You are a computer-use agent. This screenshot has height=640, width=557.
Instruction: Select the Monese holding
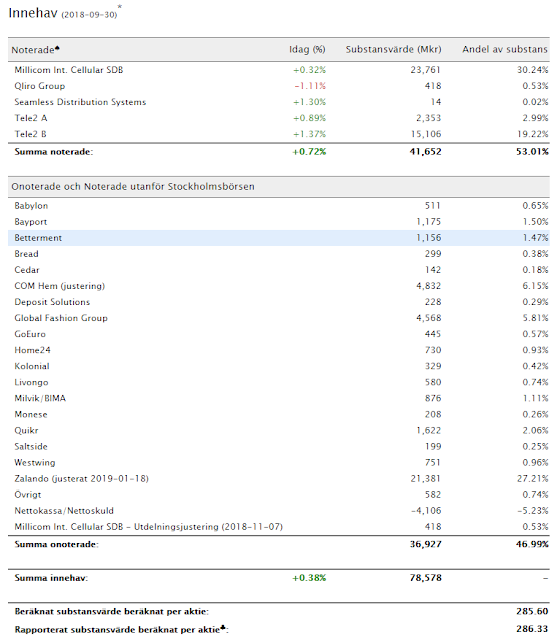tap(279, 414)
